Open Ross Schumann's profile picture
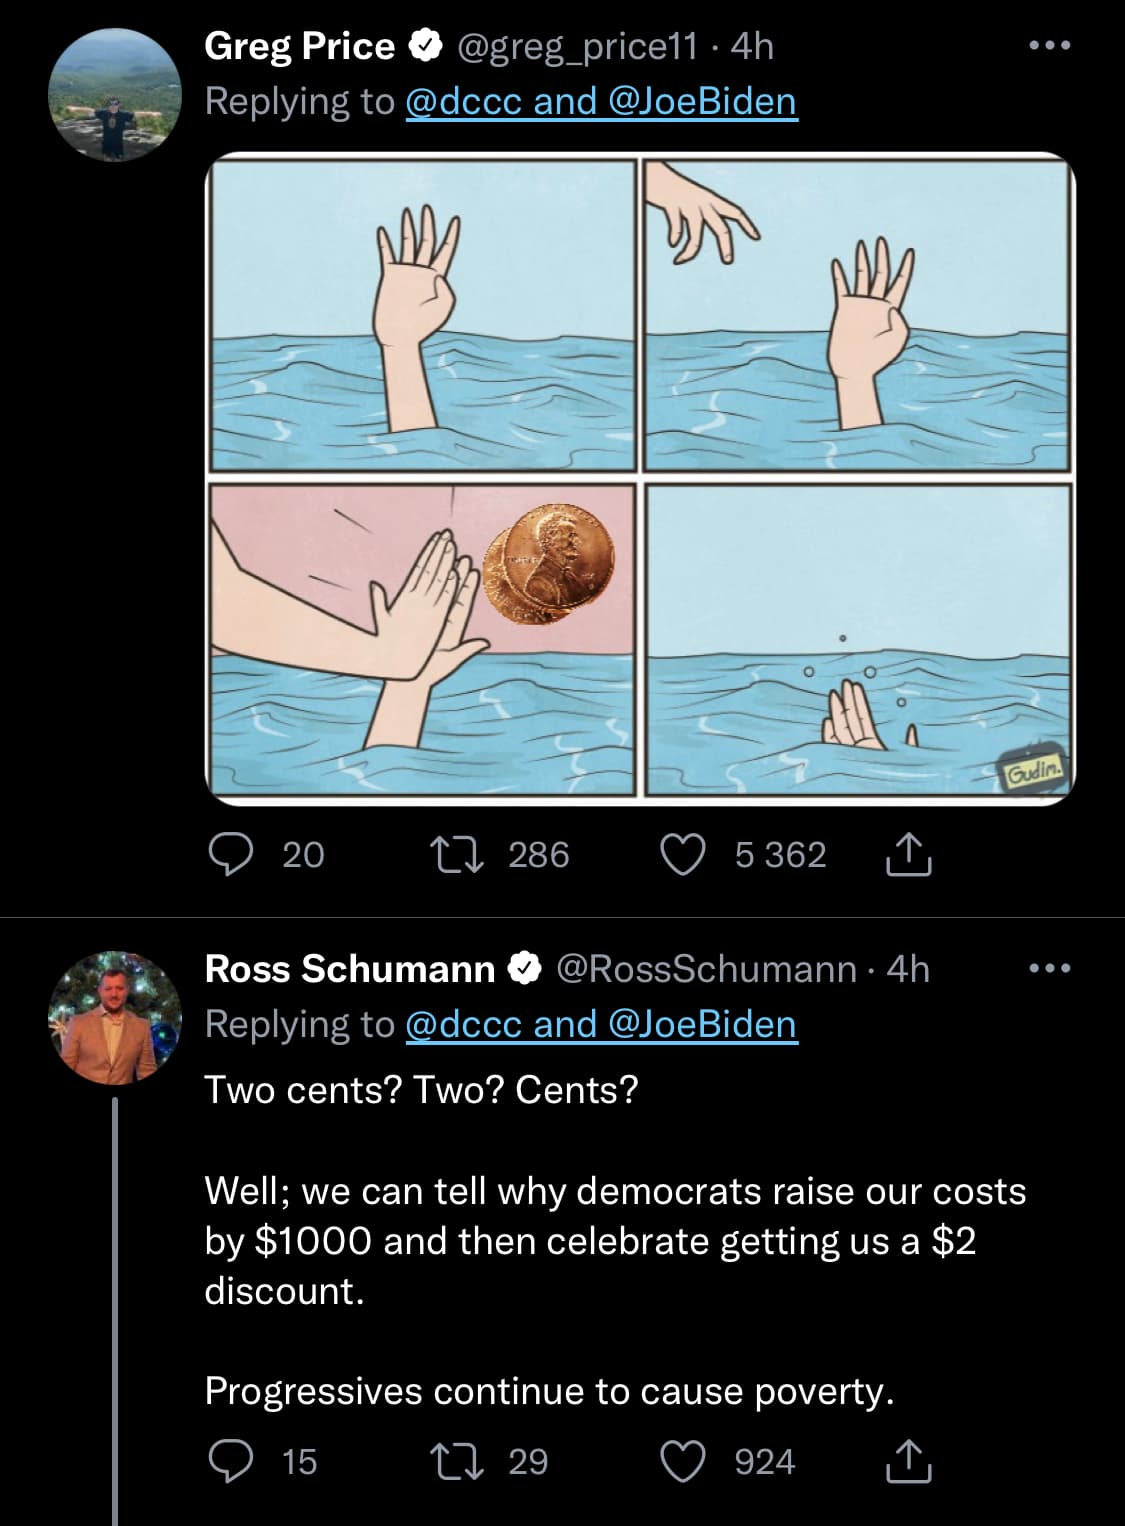Image resolution: width=1125 pixels, height=1526 pixels. coord(114,1018)
